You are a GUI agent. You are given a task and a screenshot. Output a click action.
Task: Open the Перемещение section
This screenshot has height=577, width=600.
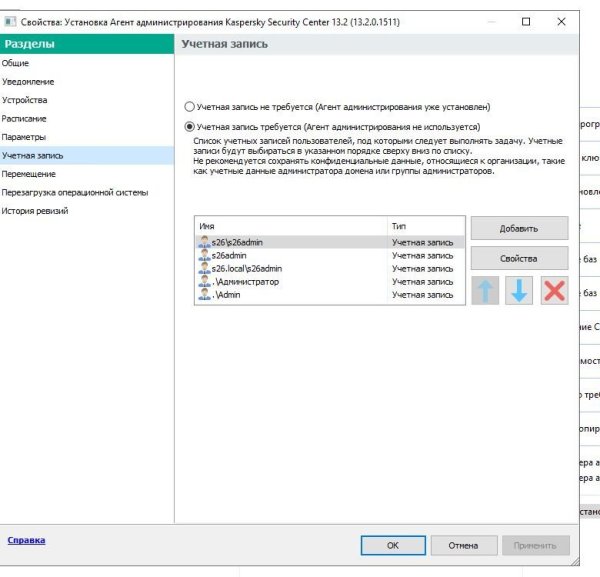point(87,174)
